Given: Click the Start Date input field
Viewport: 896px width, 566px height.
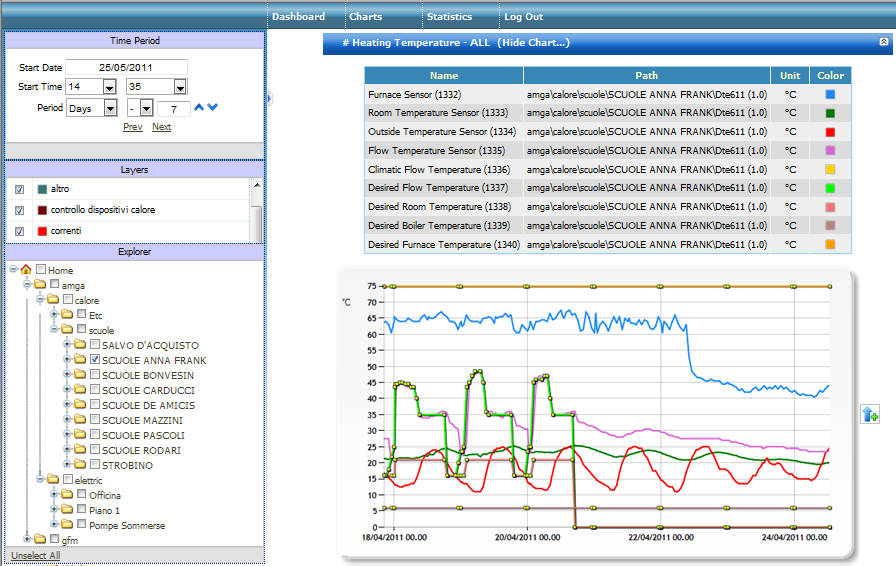Looking at the screenshot, I should coord(126,67).
